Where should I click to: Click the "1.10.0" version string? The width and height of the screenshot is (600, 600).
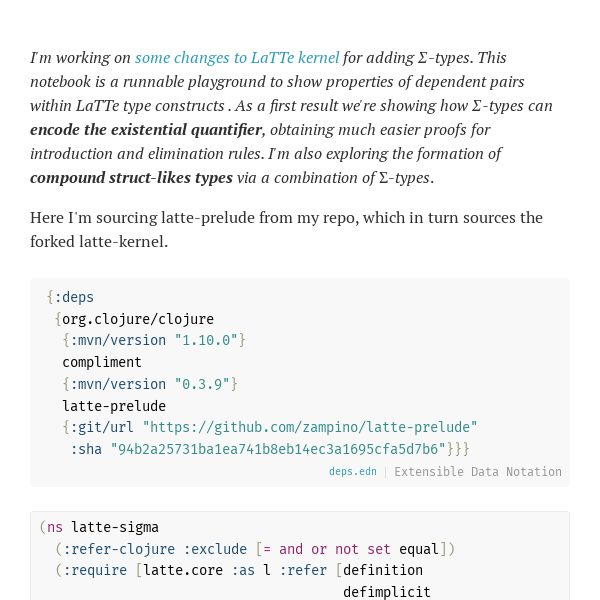point(206,340)
